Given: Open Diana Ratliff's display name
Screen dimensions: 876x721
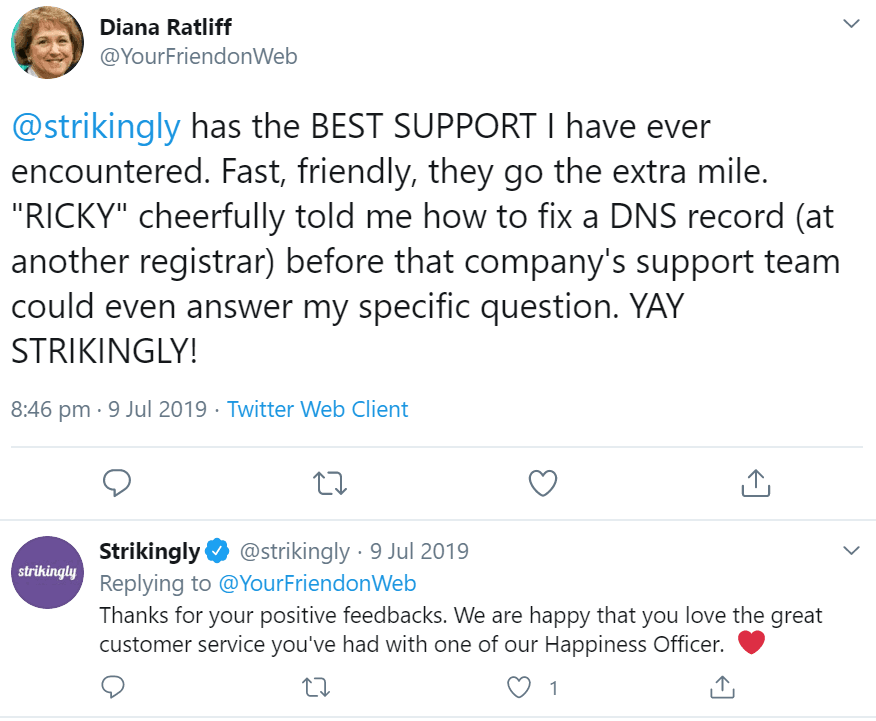Looking at the screenshot, I should (165, 27).
